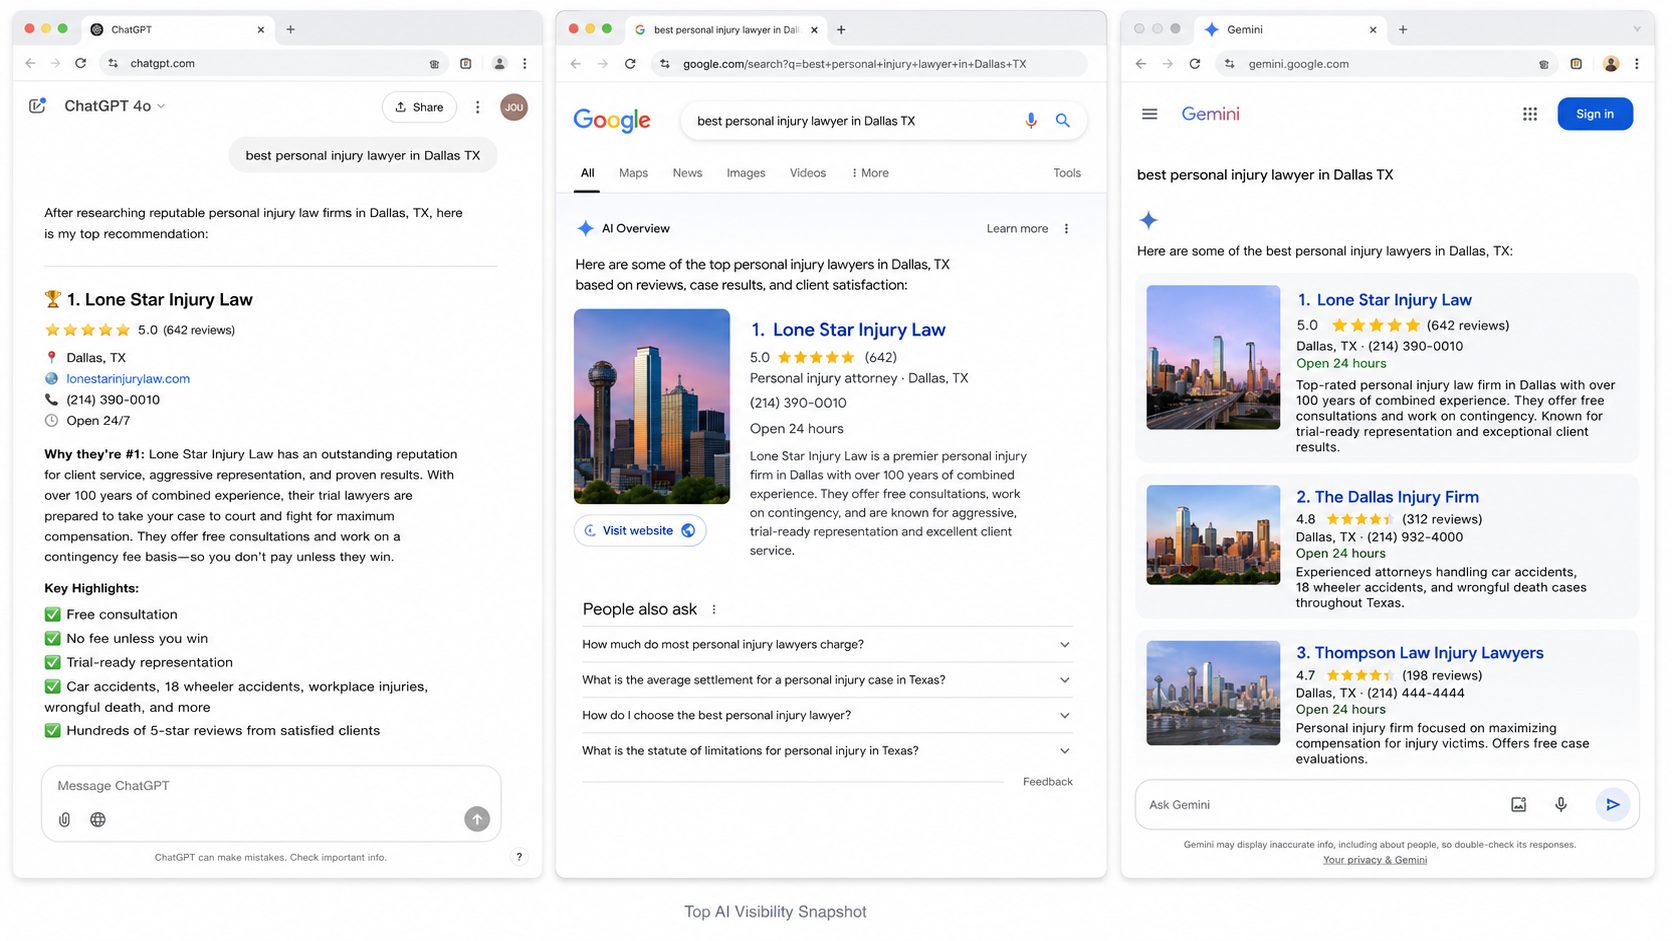Click the Dallas skyline photo in Google result

(x=652, y=407)
